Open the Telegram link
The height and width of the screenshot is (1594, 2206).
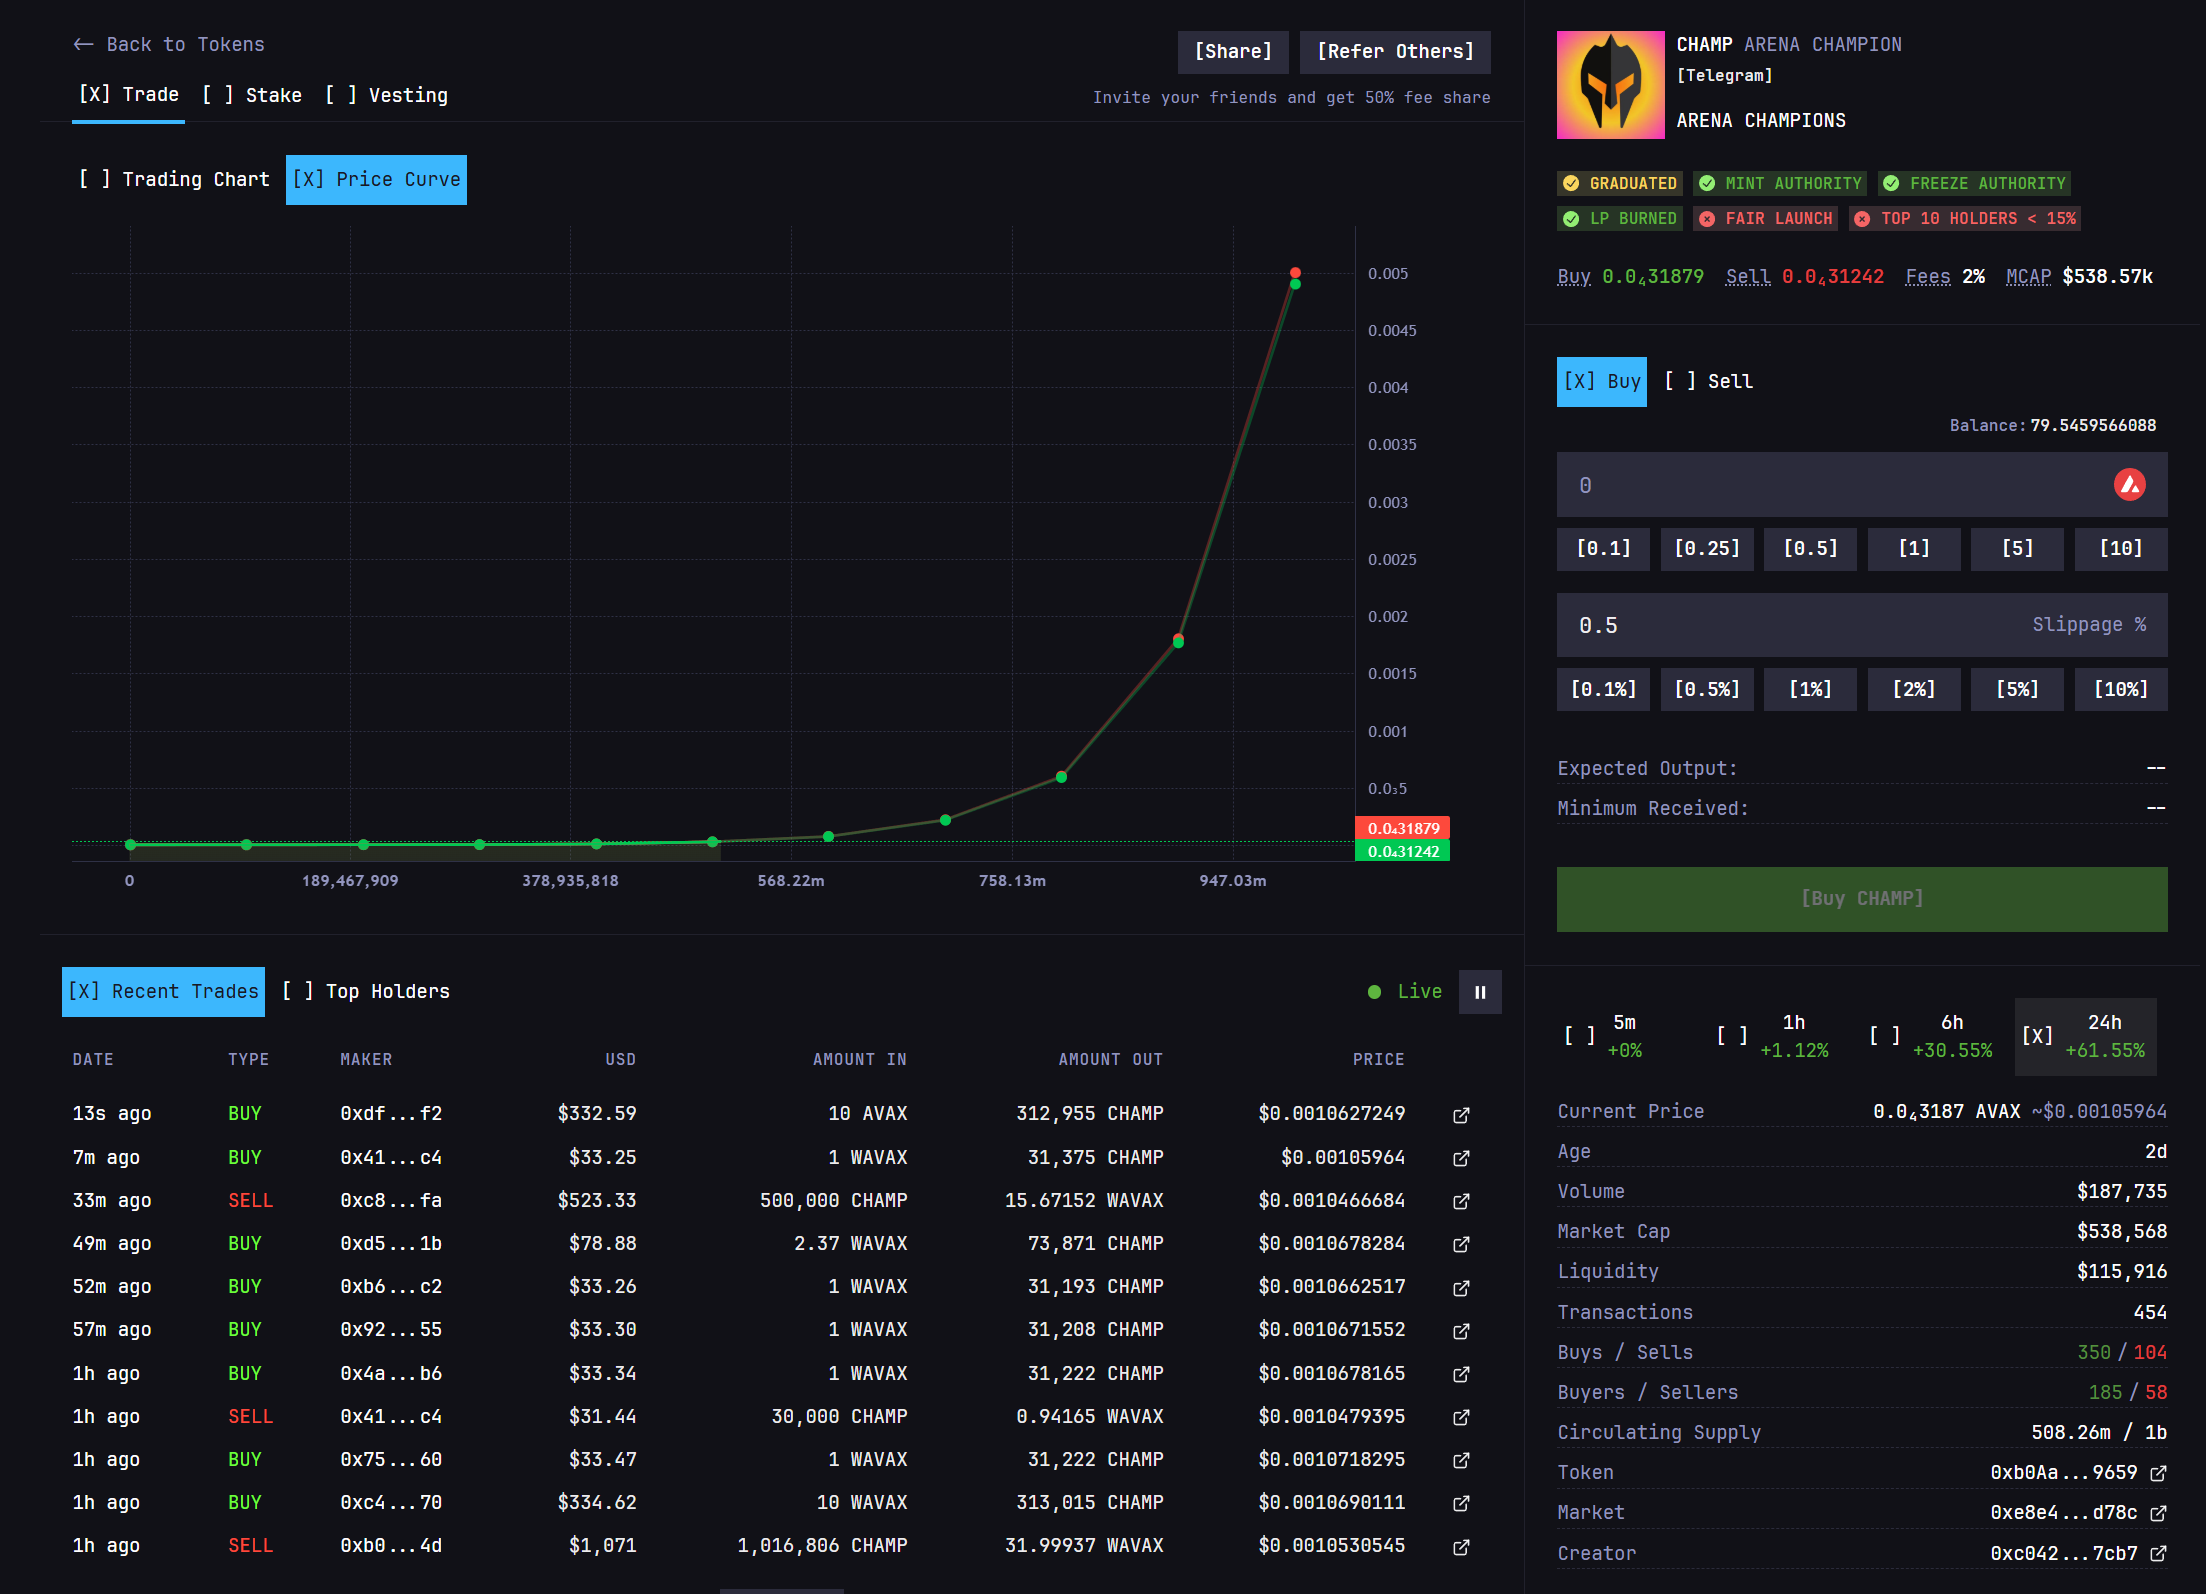[x=1724, y=76]
